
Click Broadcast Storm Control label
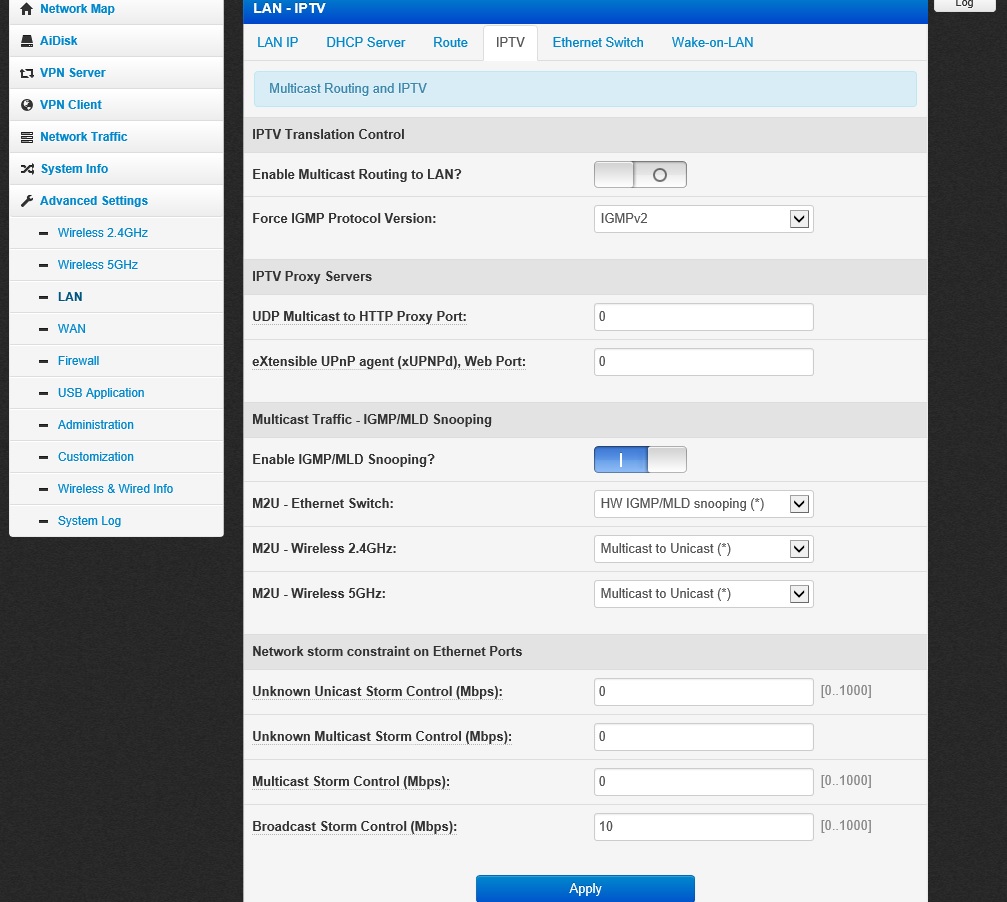[355, 826]
